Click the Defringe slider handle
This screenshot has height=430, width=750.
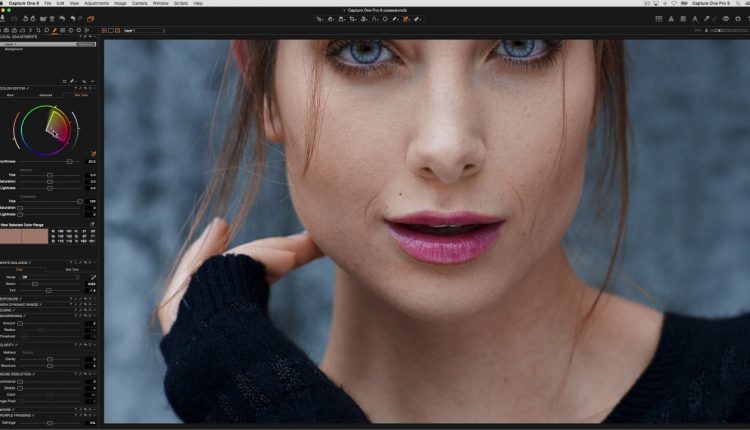50,423
